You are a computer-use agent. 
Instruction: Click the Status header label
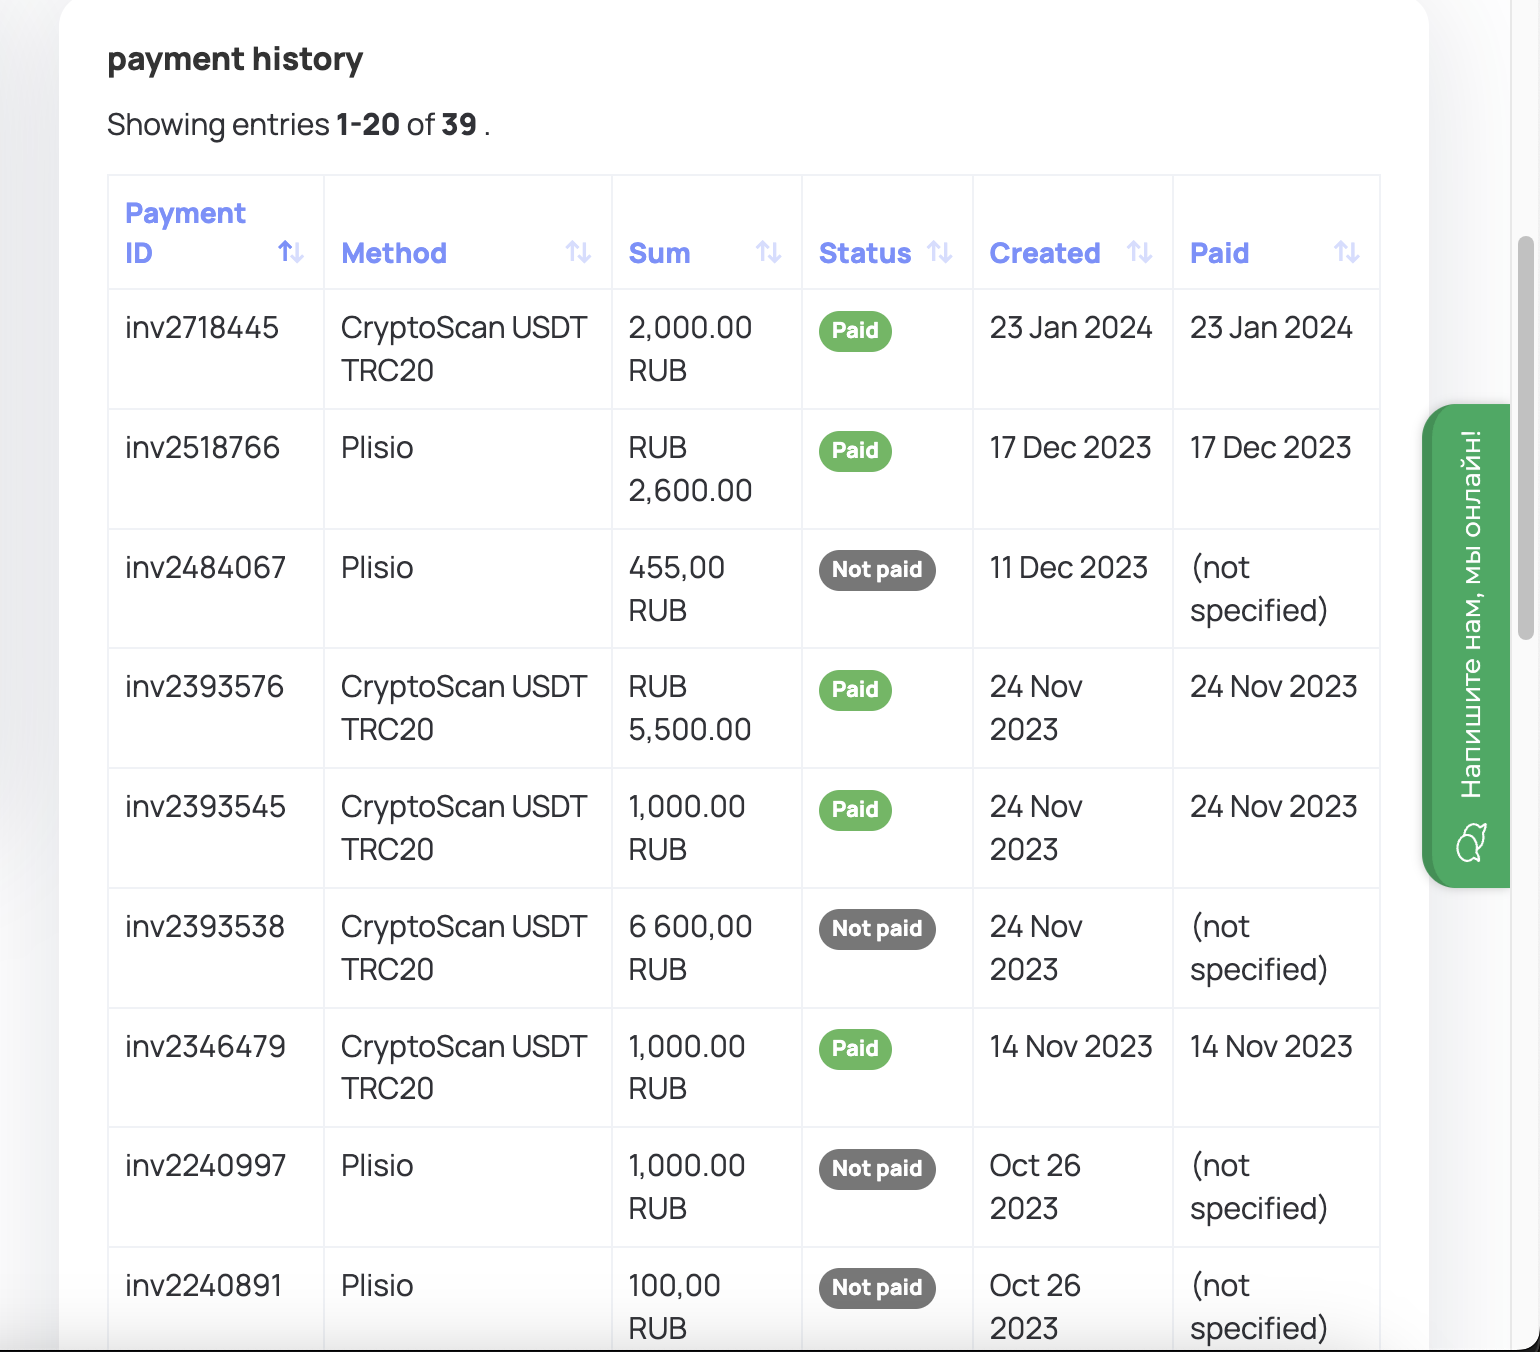coord(864,253)
